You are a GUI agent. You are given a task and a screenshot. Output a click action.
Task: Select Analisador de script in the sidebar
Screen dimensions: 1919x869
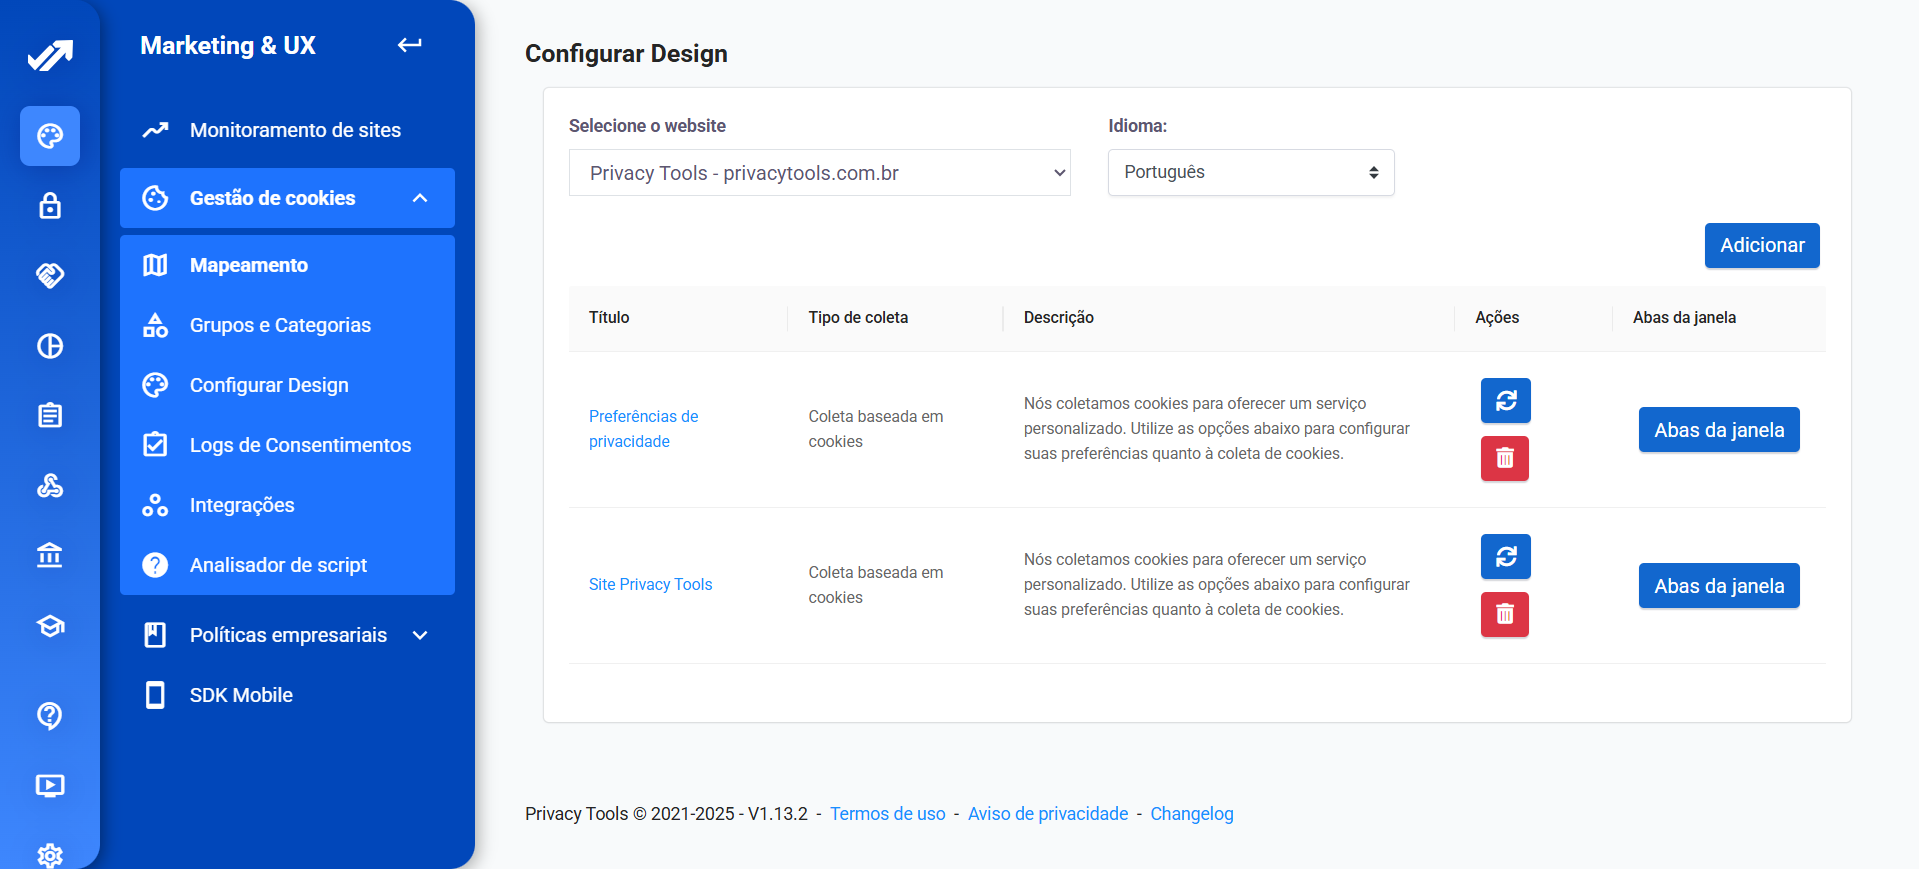click(x=278, y=565)
